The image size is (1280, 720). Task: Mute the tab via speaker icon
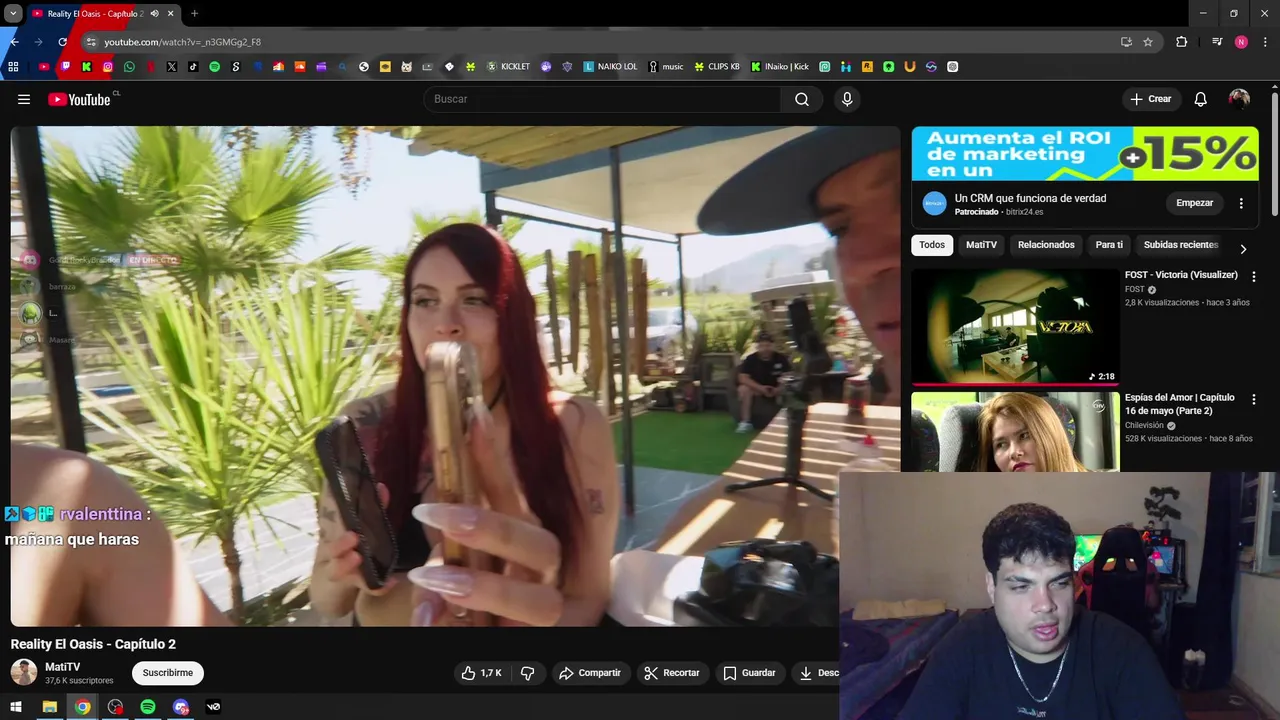tap(154, 14)
